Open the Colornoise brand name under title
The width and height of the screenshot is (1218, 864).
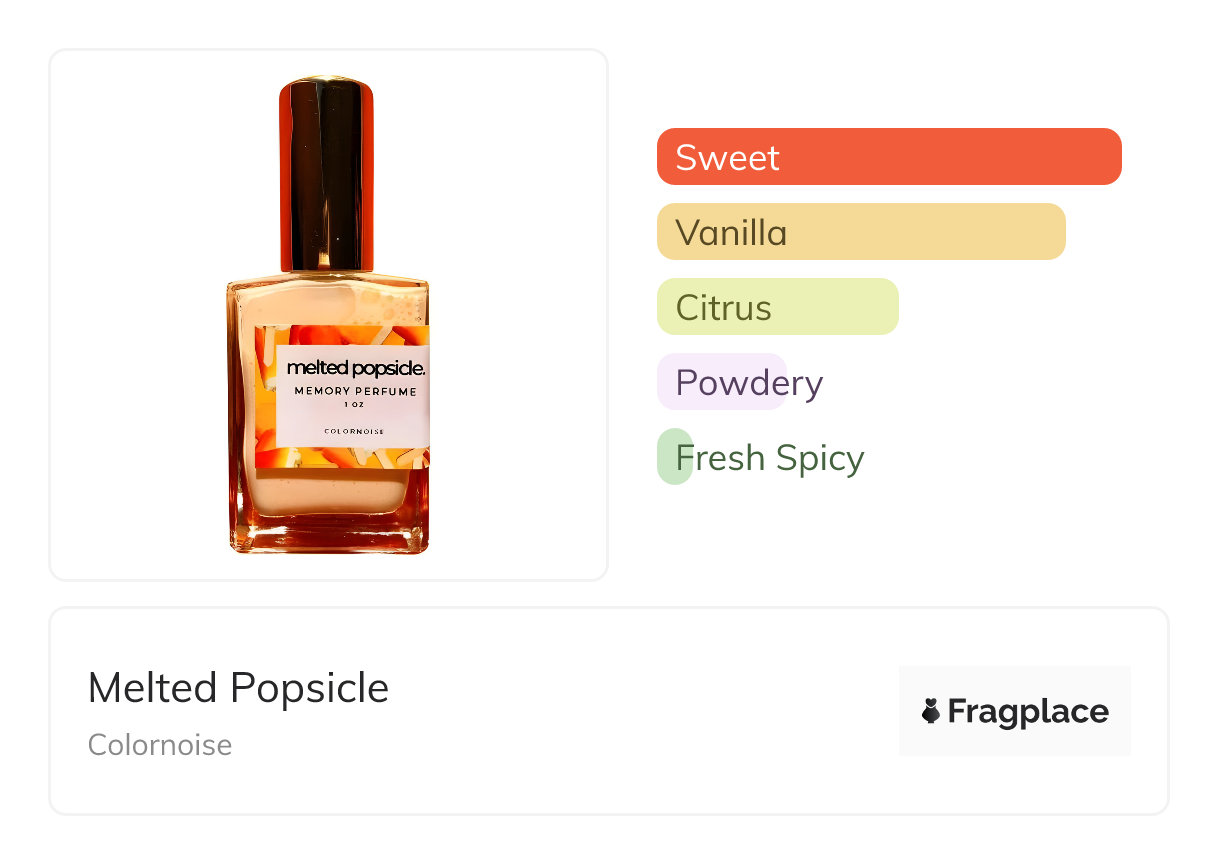(160, 745)
